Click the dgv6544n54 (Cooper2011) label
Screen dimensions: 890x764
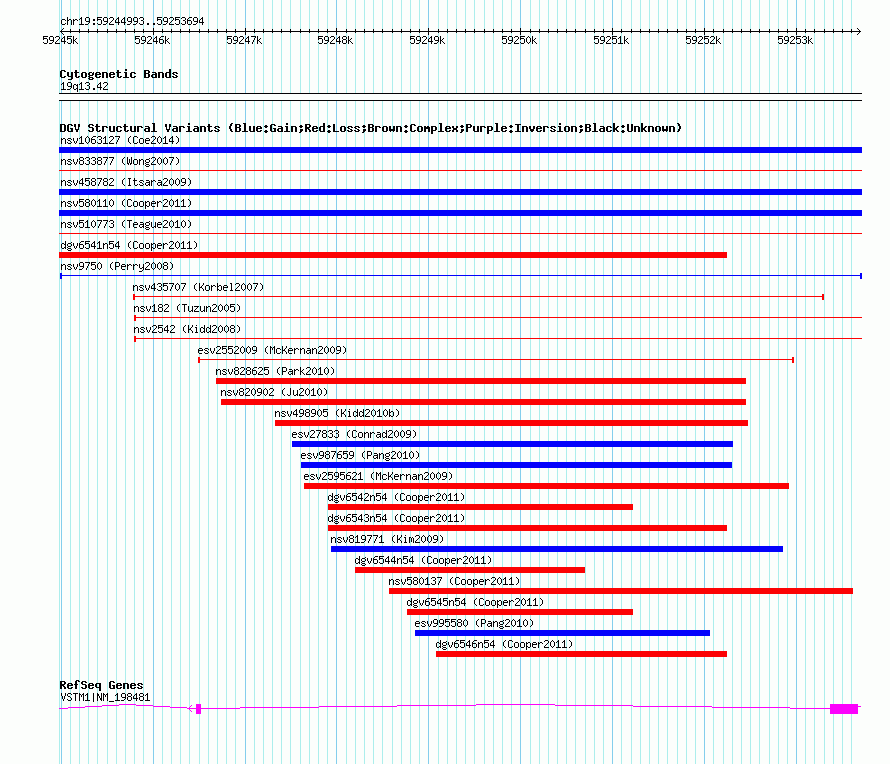[423, 560]
